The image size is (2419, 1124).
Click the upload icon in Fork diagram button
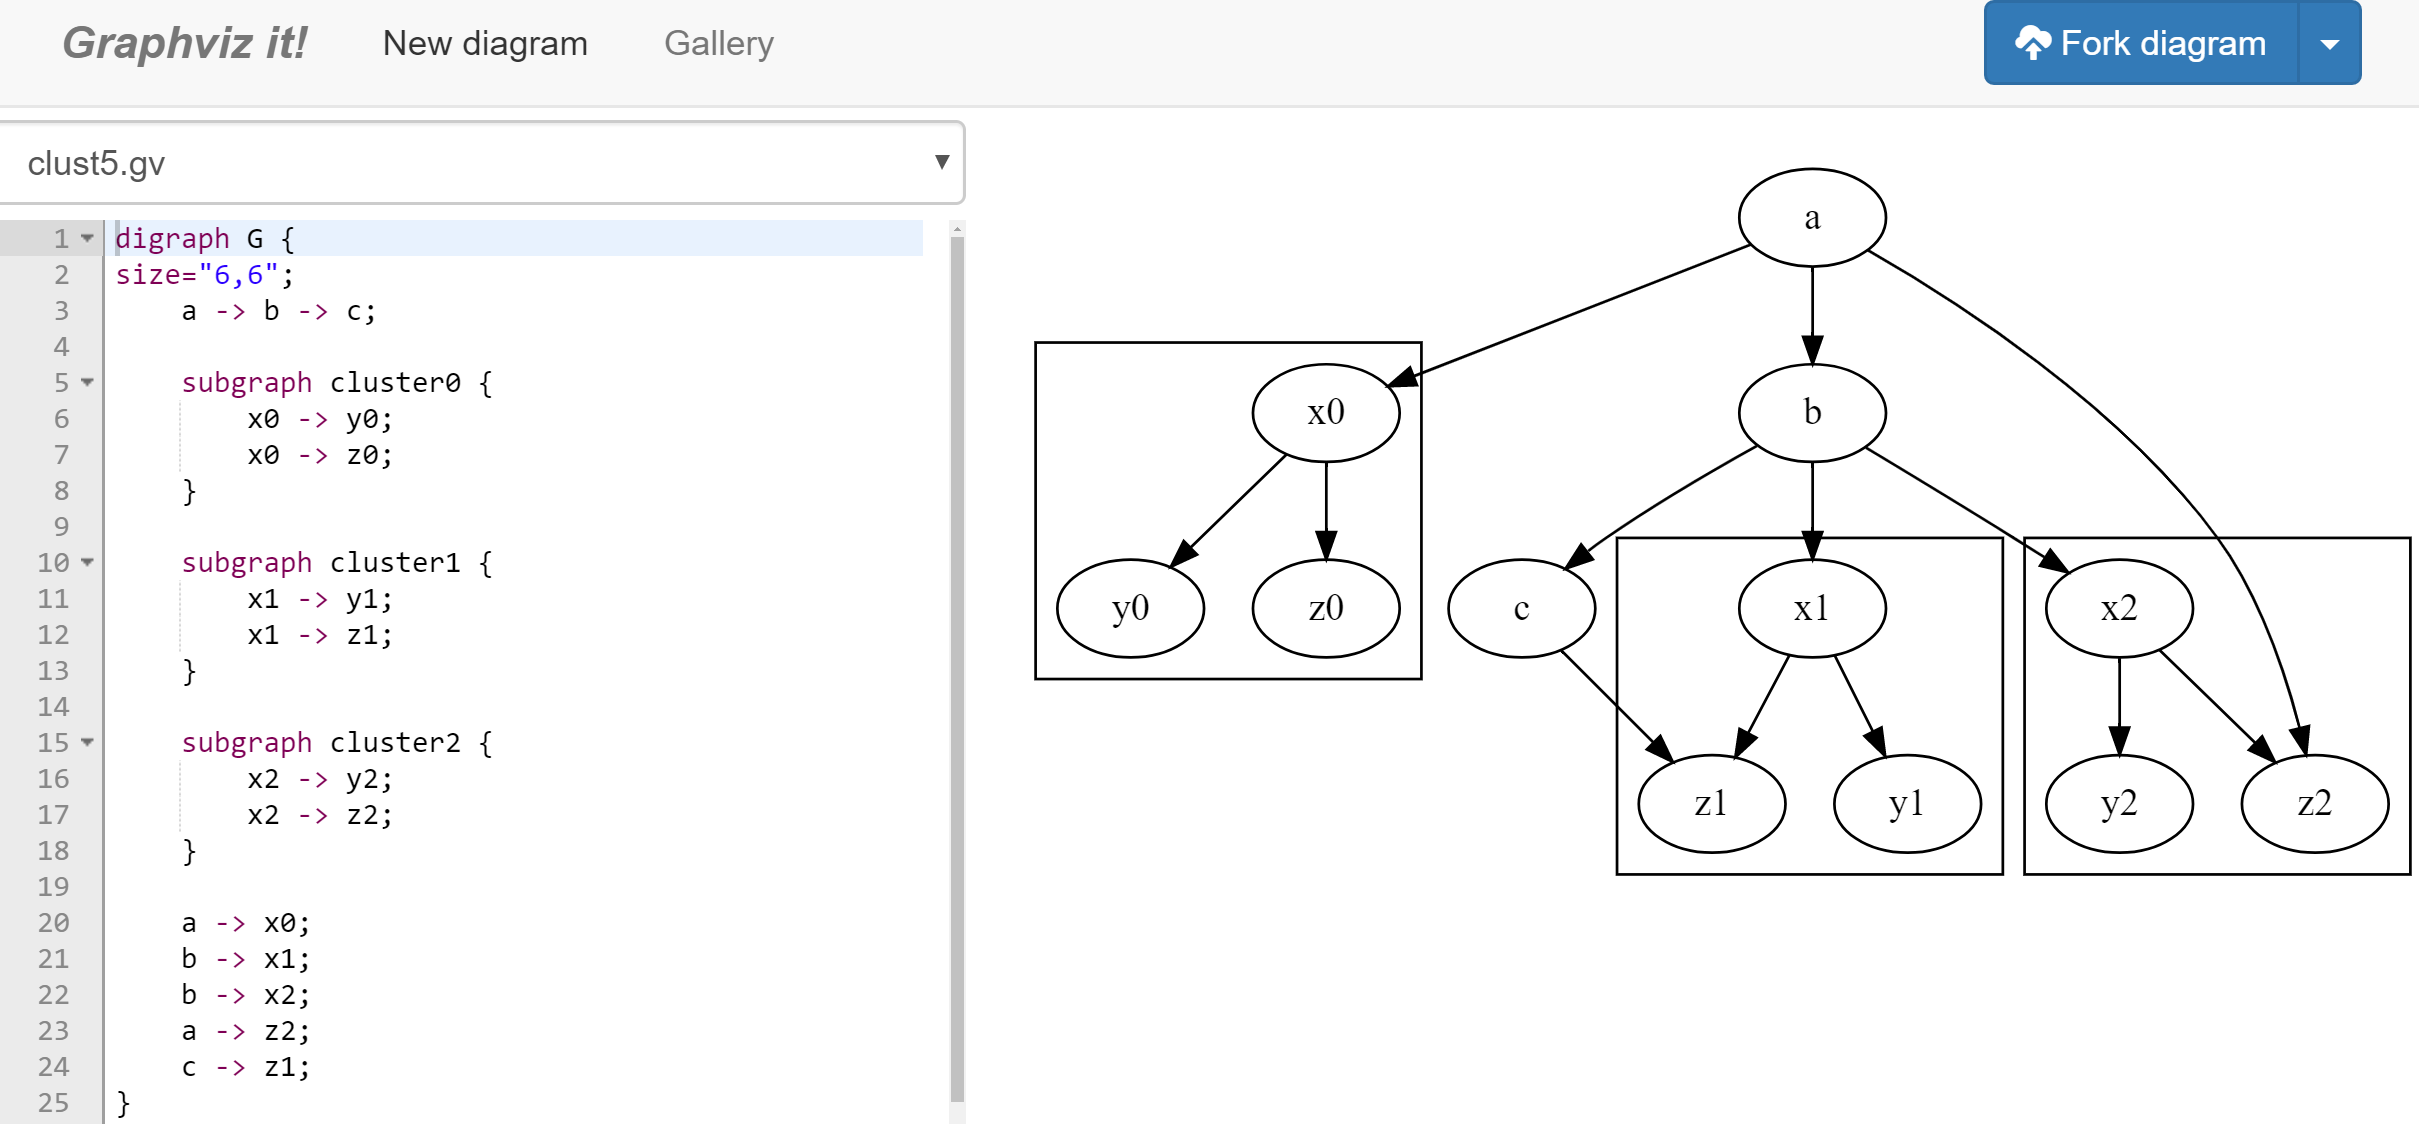2035,42
